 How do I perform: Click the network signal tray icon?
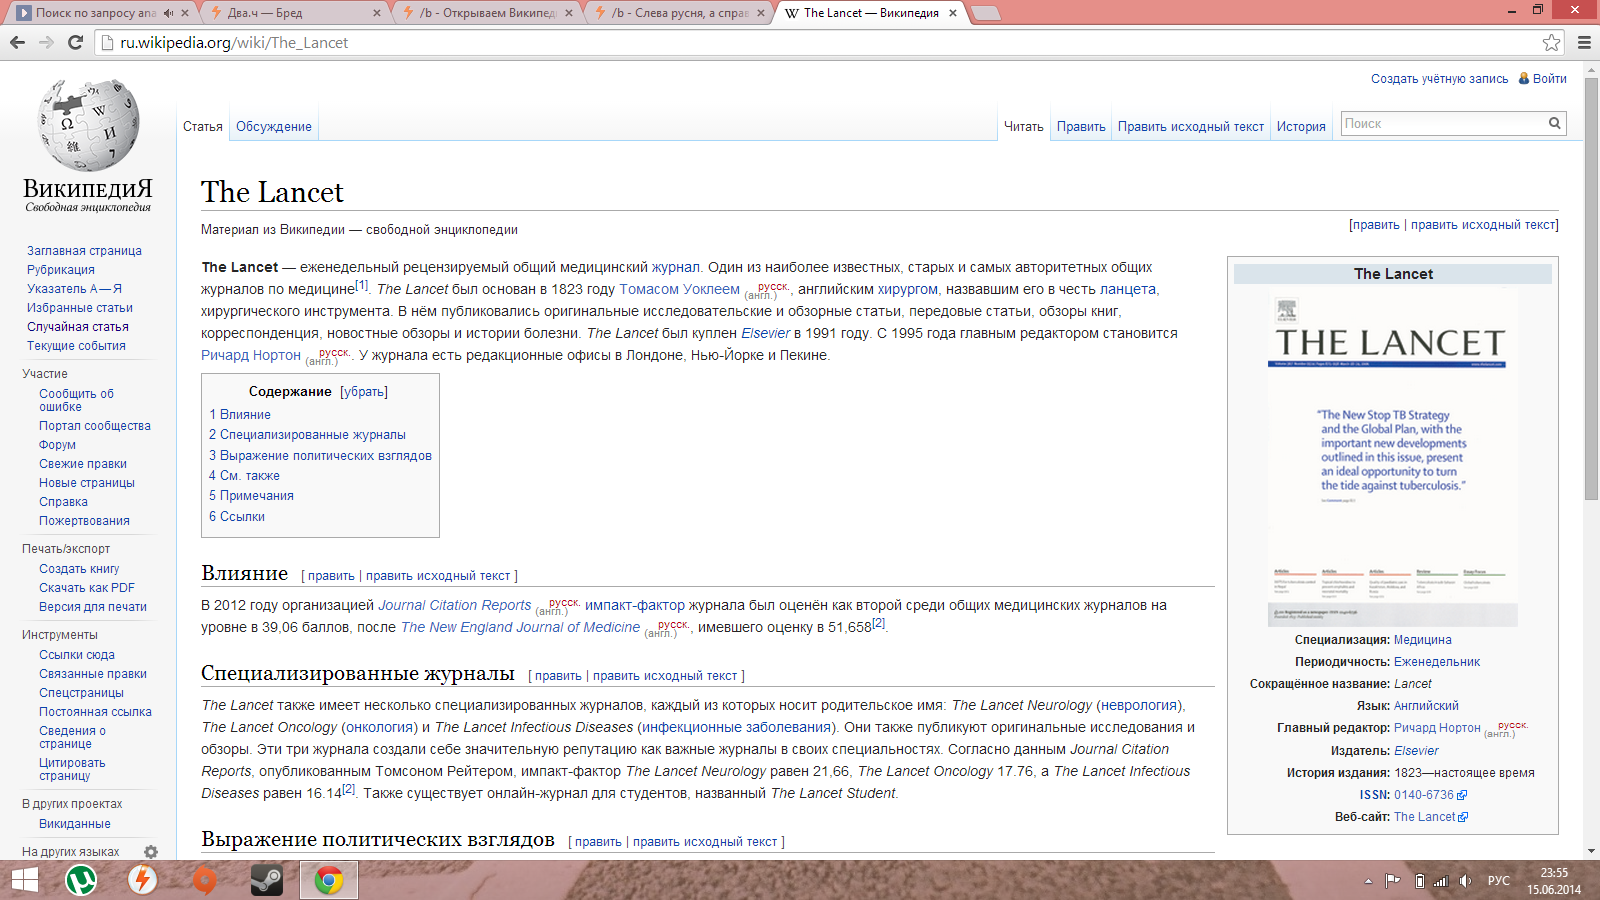[x=1441, y=881]
